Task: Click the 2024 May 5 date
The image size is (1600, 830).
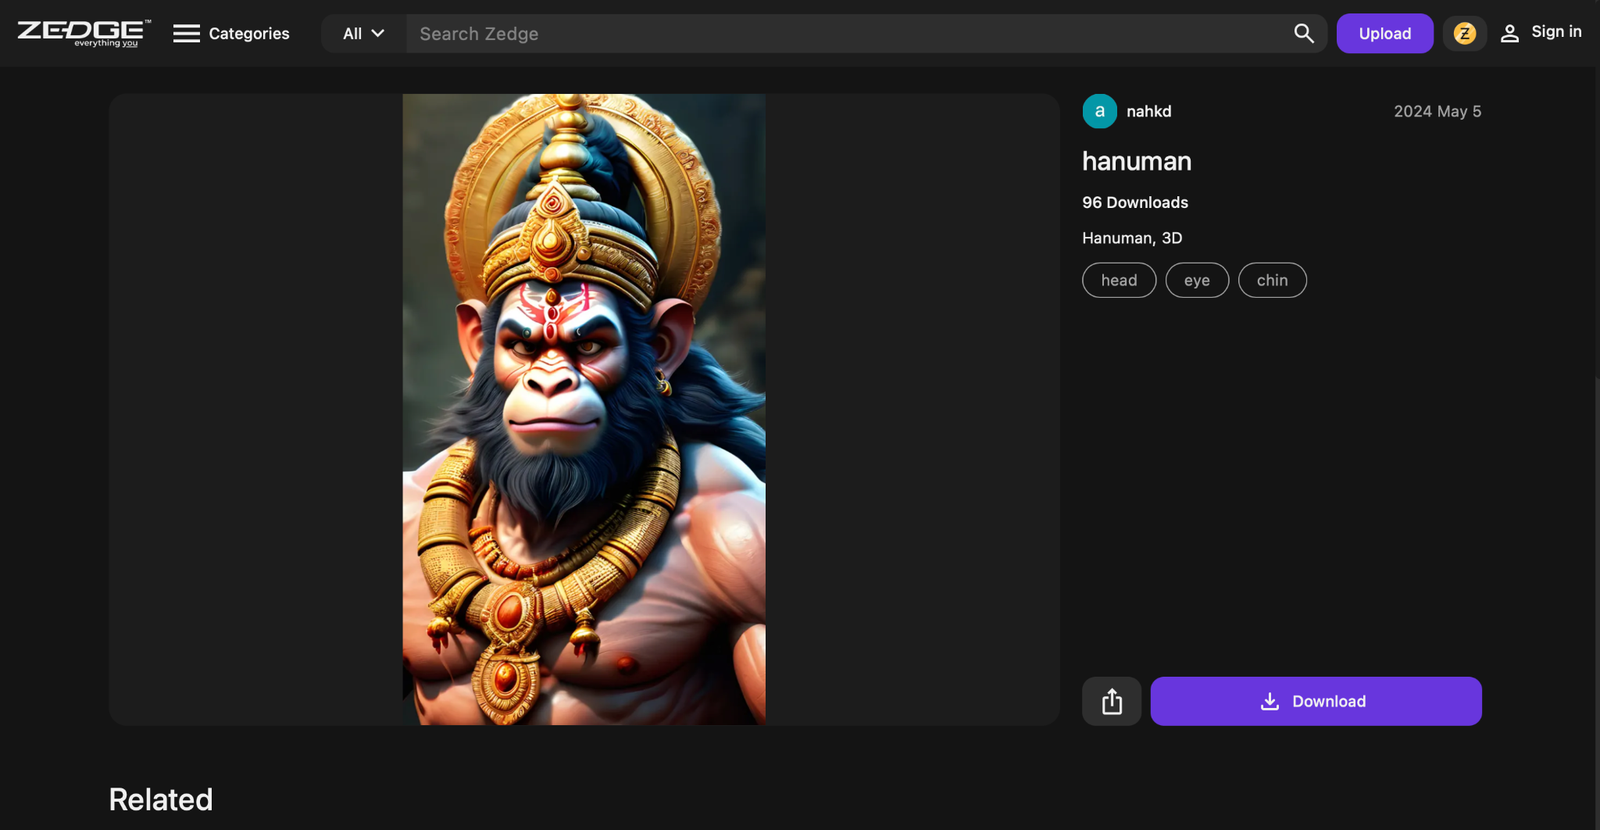Action: pyautogui.click(x=1438, y=111)
